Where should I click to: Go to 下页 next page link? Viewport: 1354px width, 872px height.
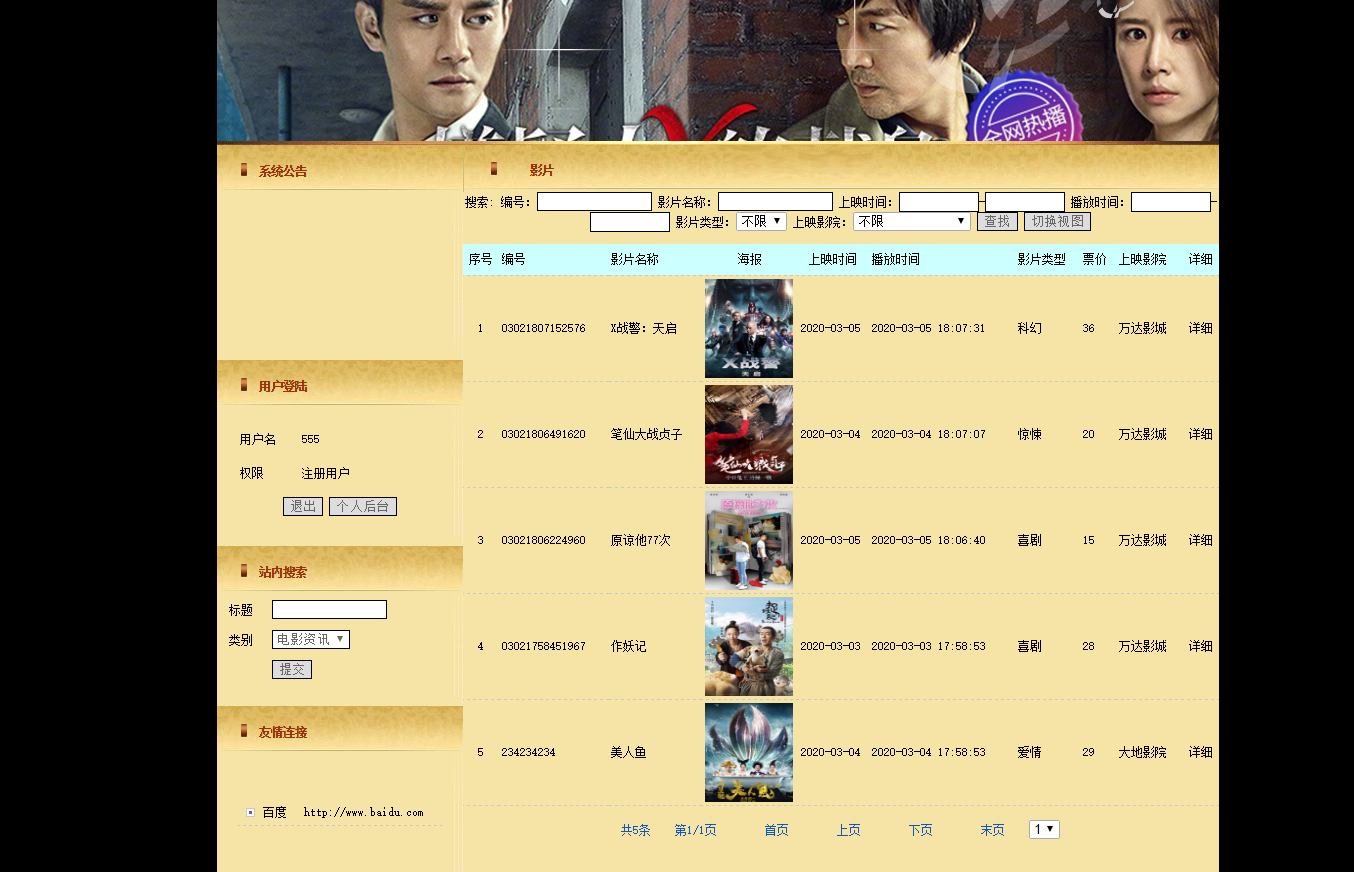tap(920, 830)
